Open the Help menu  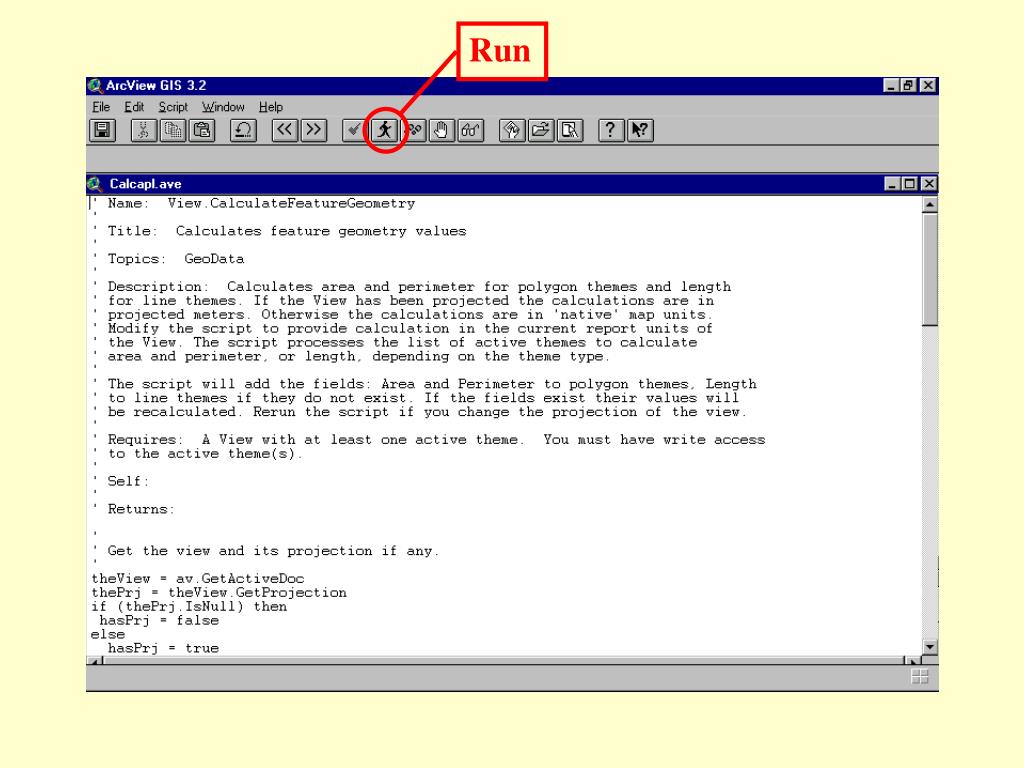(270, 107)
